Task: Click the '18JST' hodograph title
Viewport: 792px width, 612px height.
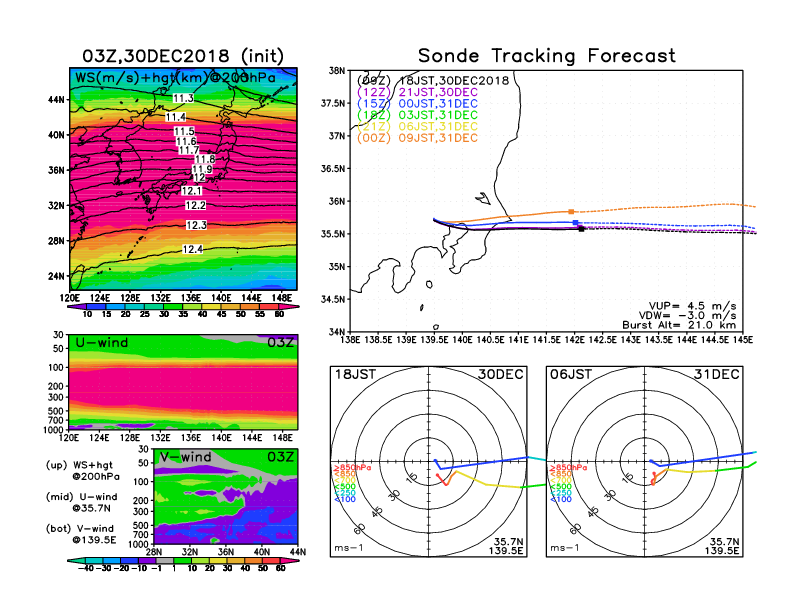Action: pos(355,374)
